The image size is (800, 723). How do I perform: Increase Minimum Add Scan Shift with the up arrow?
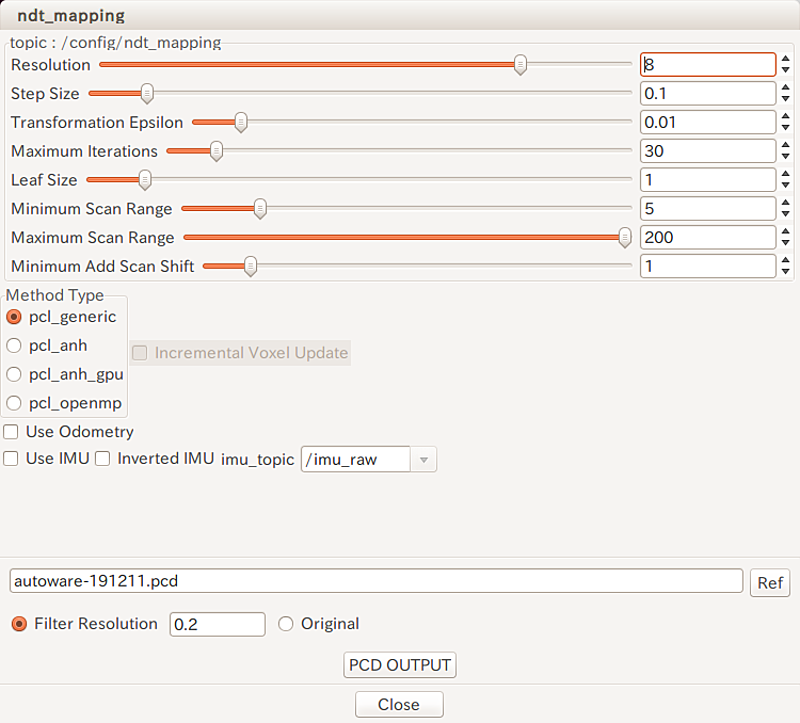[x=786, y=261]
